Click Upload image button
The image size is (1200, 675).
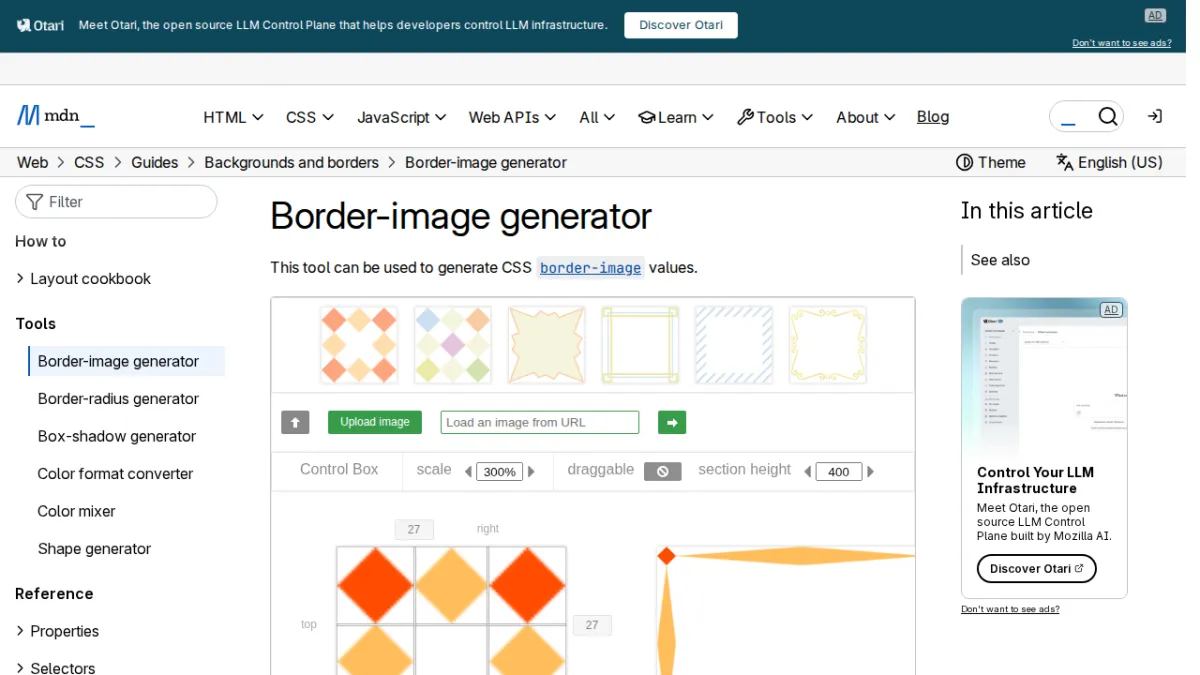(375, 422)
